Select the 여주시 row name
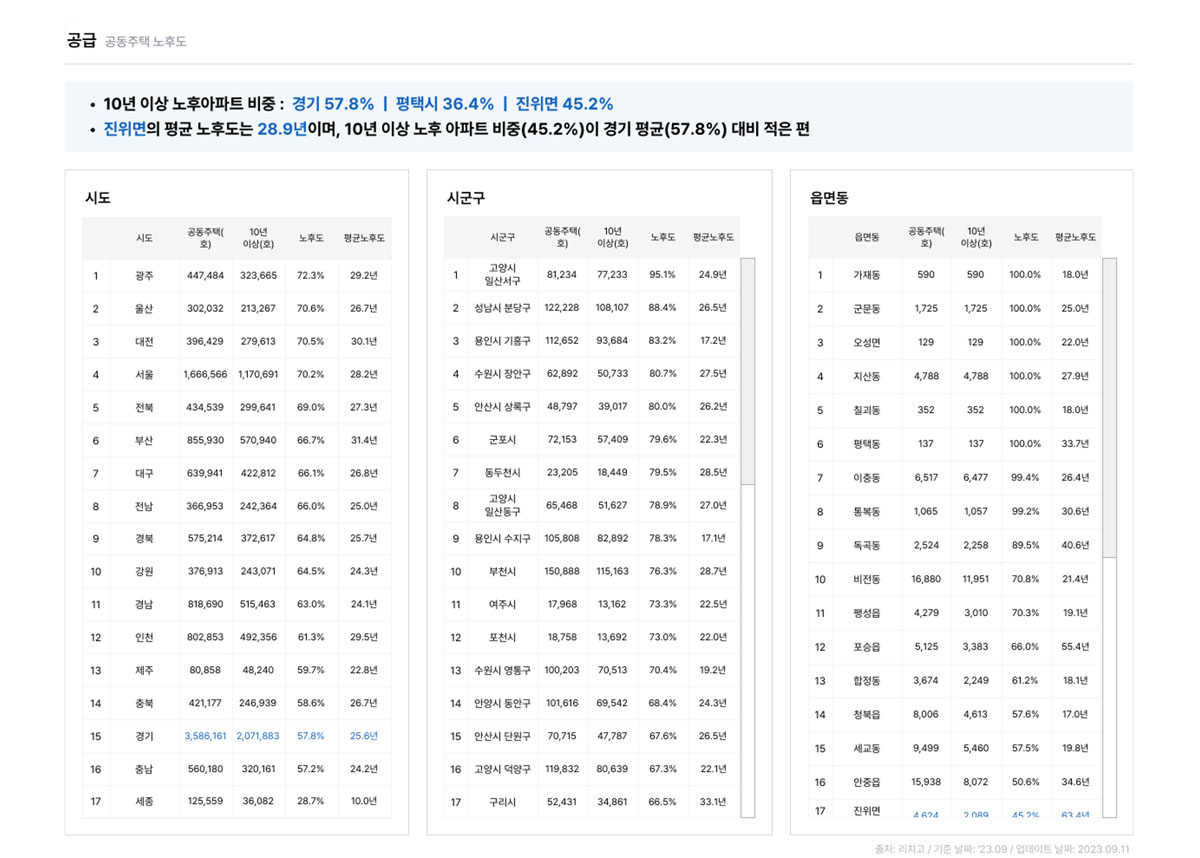The width and height of the screenshot is (1200, 858). (x=503, y=604)
